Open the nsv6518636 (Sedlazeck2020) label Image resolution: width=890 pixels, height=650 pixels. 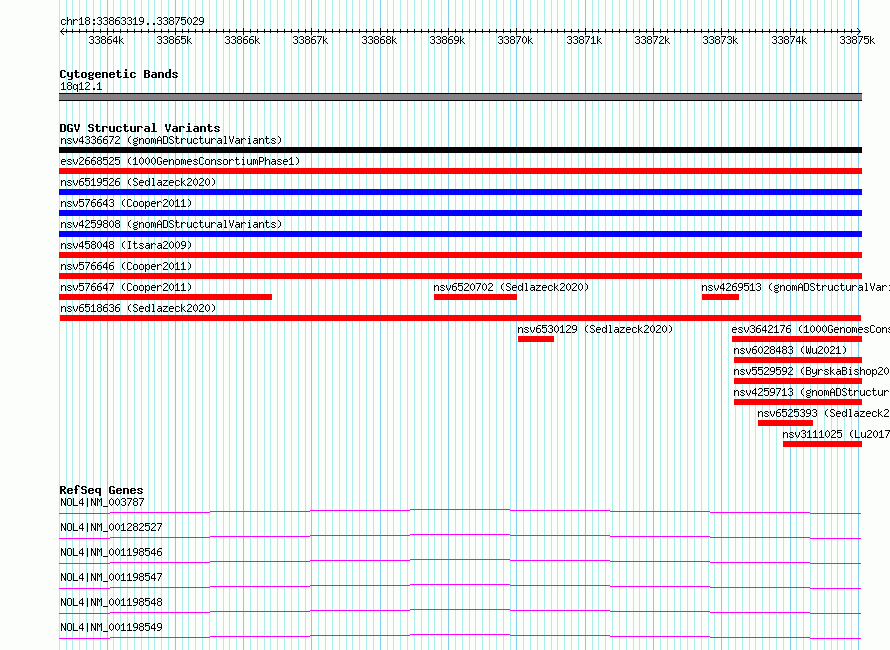pos(138,308)
